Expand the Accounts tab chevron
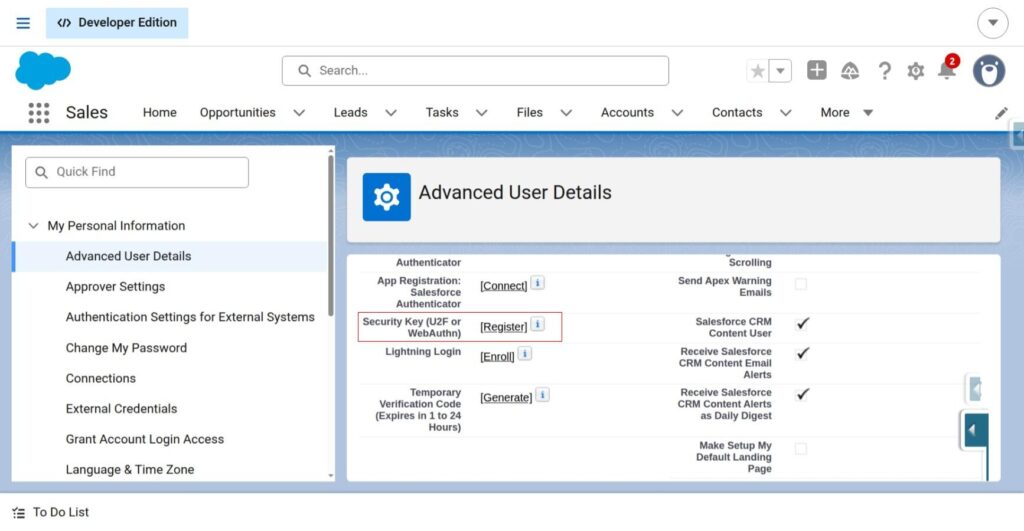Viewport: 1024px width, 531px height. point(677,112)
